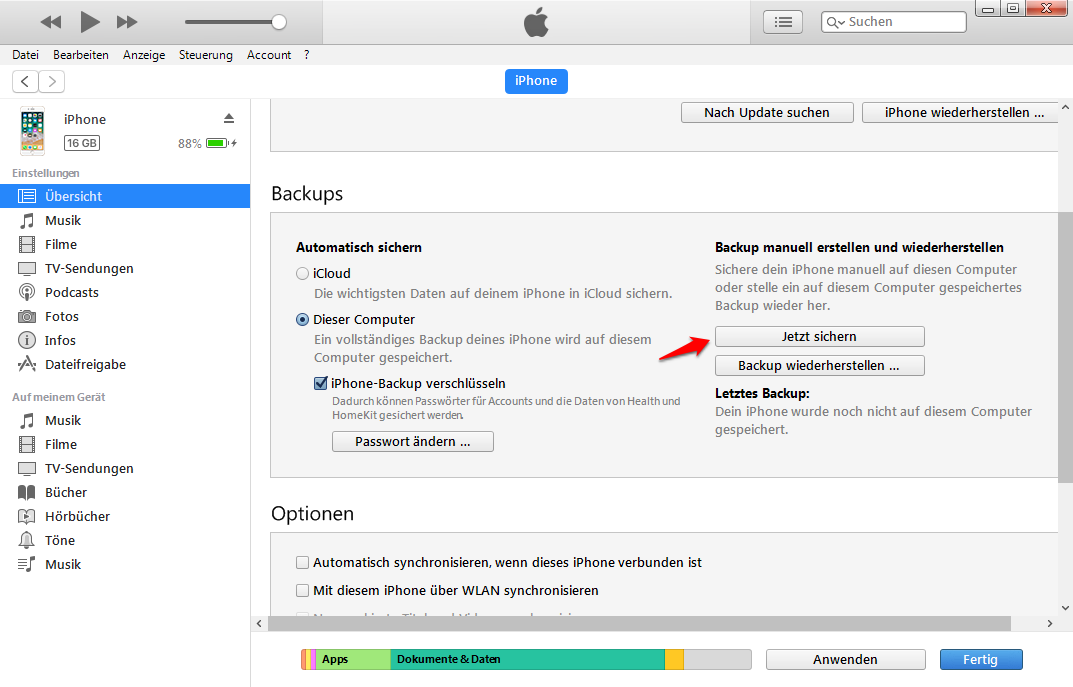
Task: Toggle iPhone-Backup verschlüsseln checkbox
Action: (320, 383)
